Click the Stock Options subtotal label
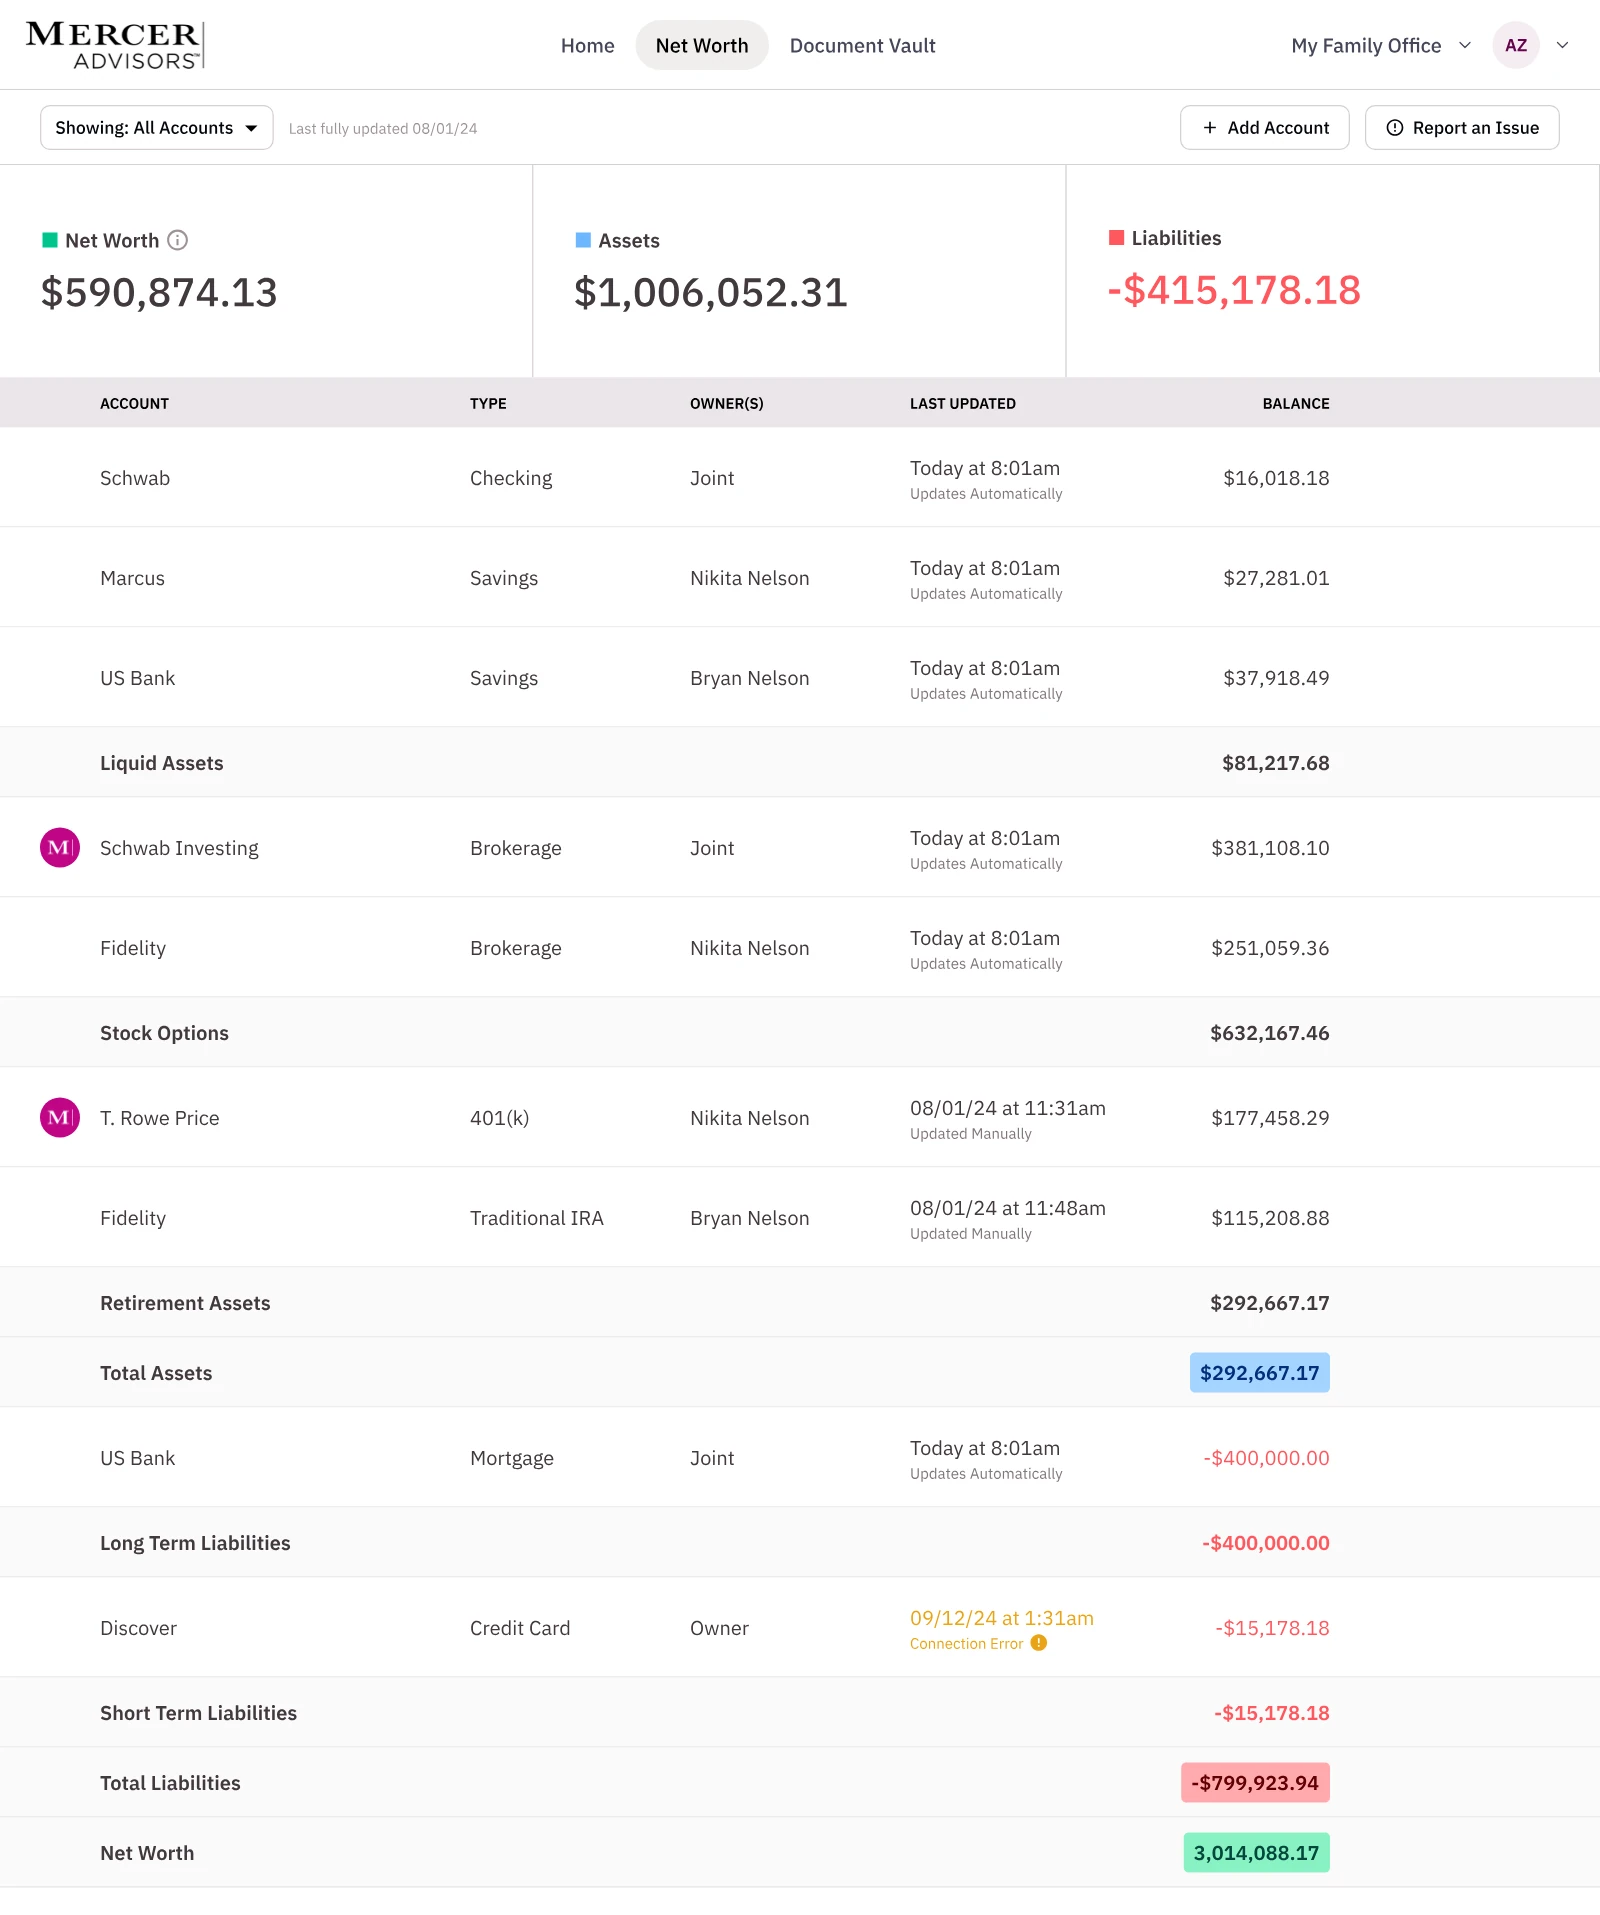Screen dimensions: 1600x1915 [x=164, y=1033]
